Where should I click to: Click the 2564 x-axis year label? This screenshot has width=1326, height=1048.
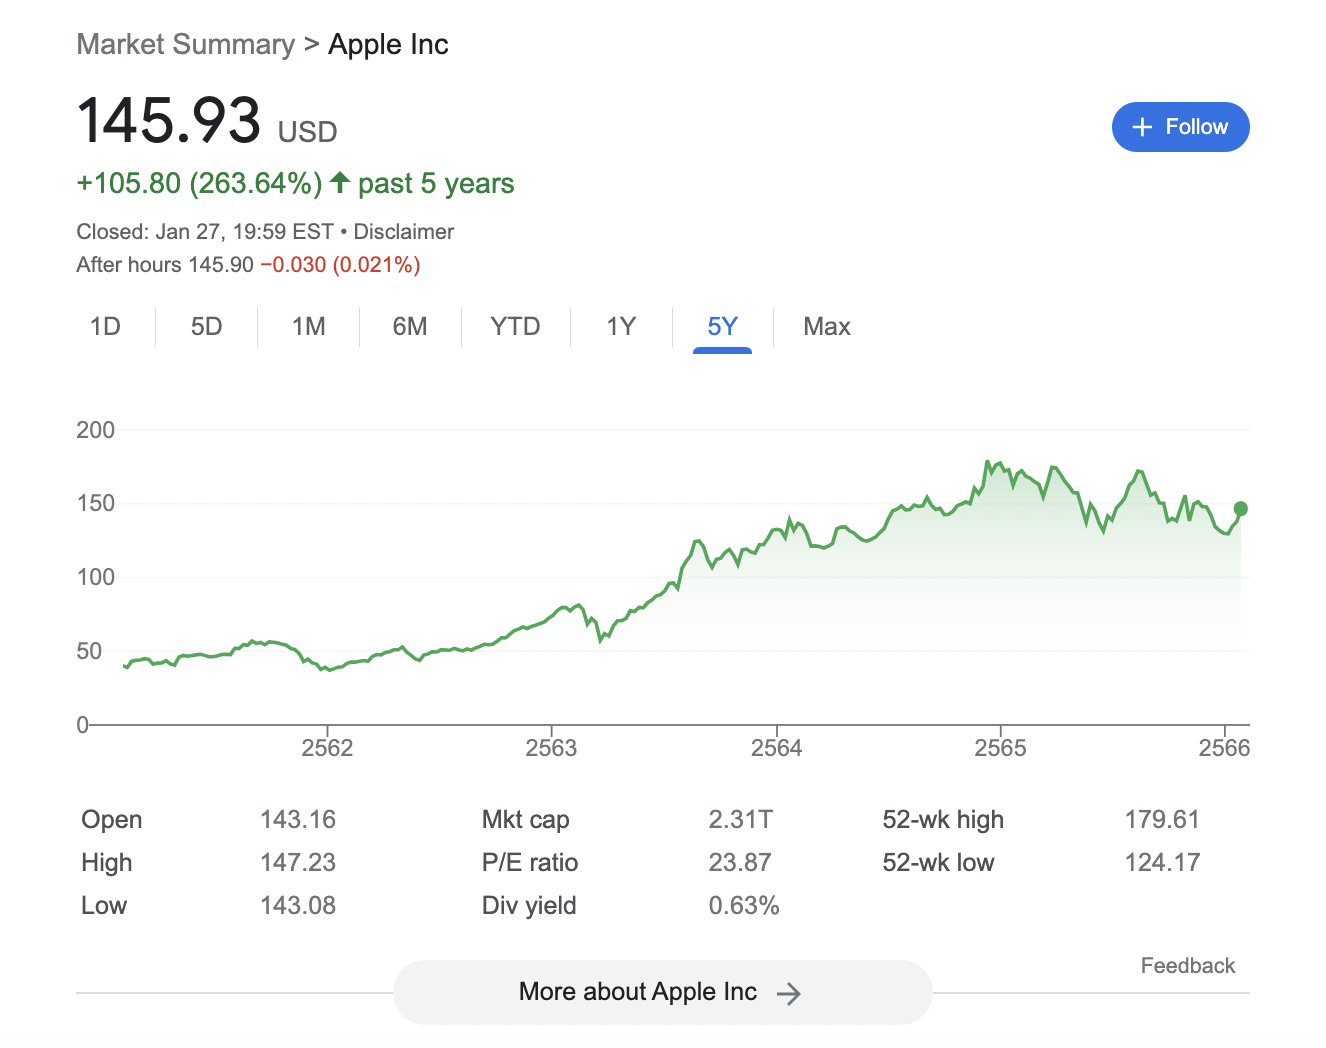[776, 748]
